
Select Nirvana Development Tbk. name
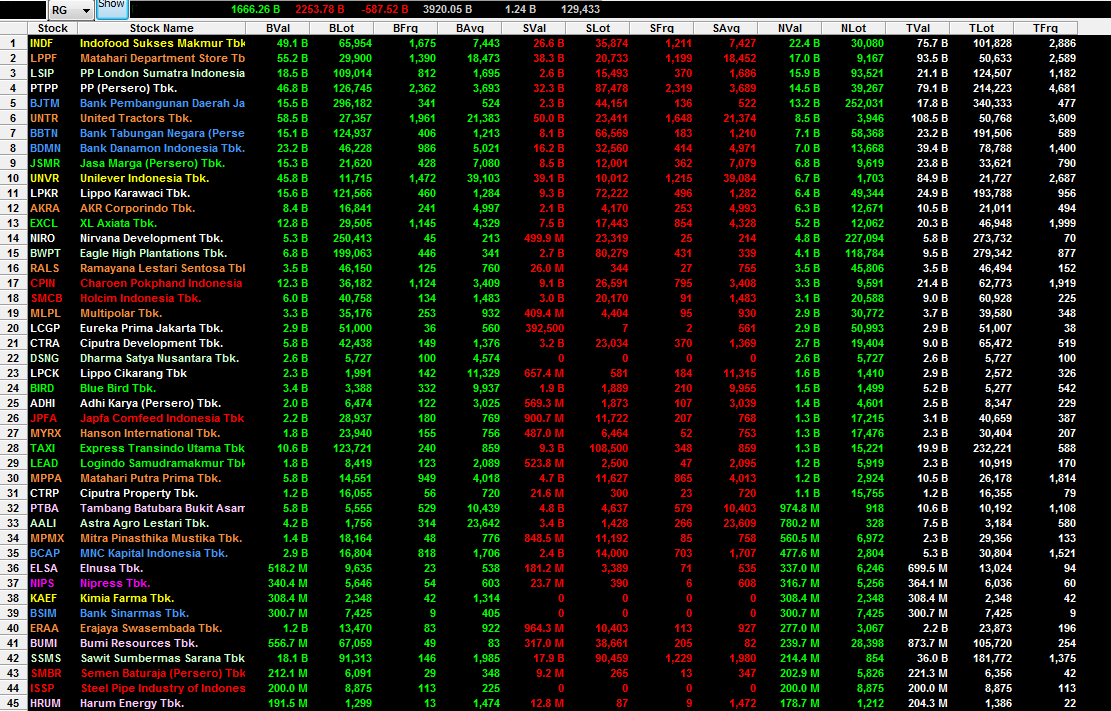coord(152,238)
